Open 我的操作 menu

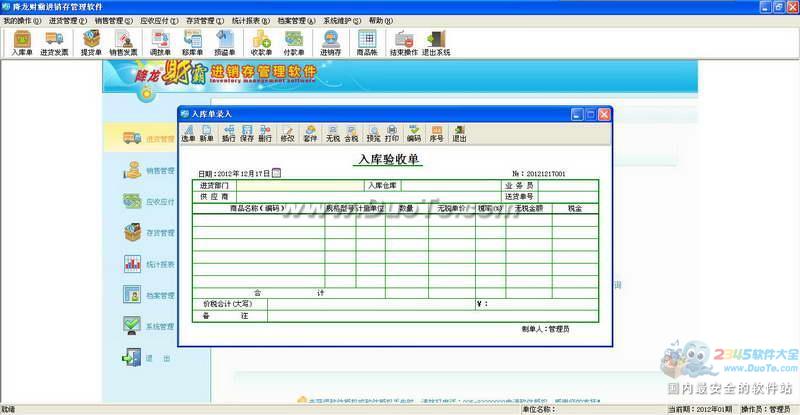tap(22, 20)
